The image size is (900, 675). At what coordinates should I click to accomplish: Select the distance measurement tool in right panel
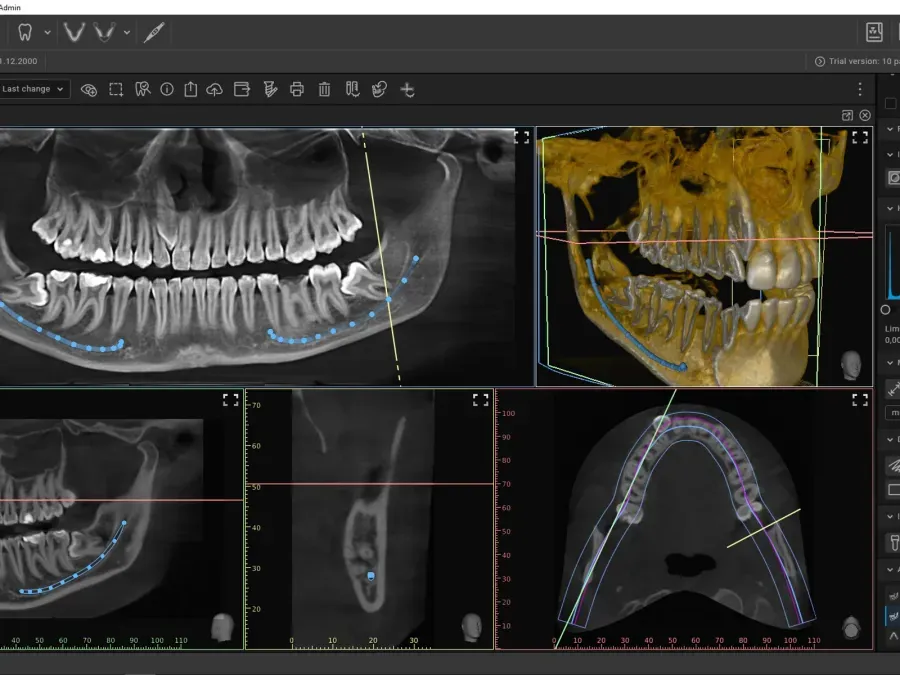[893, 389]
